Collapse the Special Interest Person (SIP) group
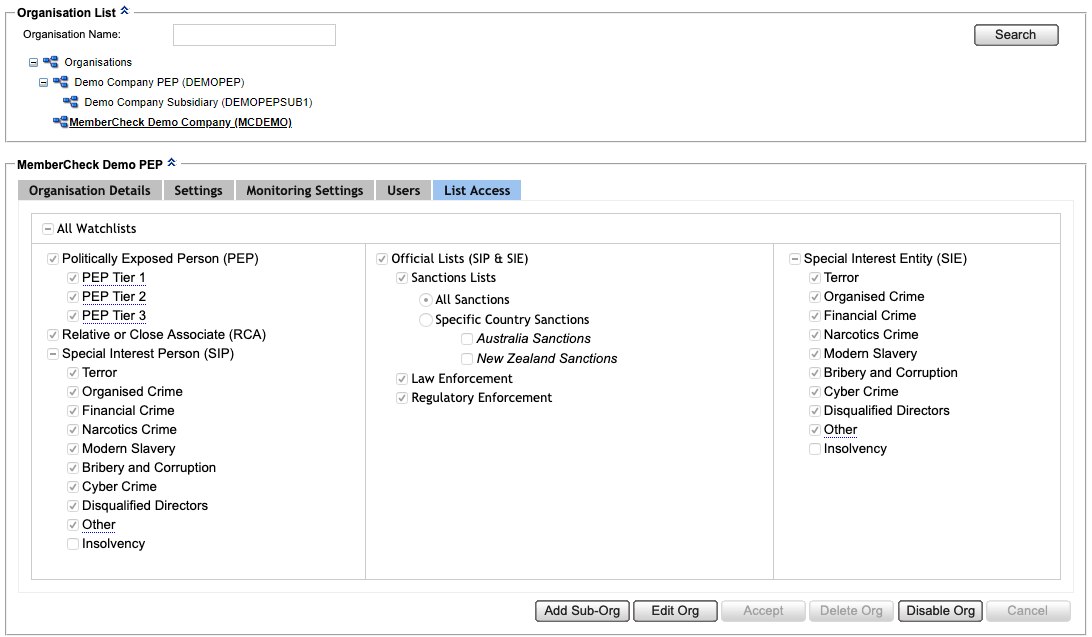Image resolution: width=1092 pixels, height=637 pixels. [x=52, y=354]
